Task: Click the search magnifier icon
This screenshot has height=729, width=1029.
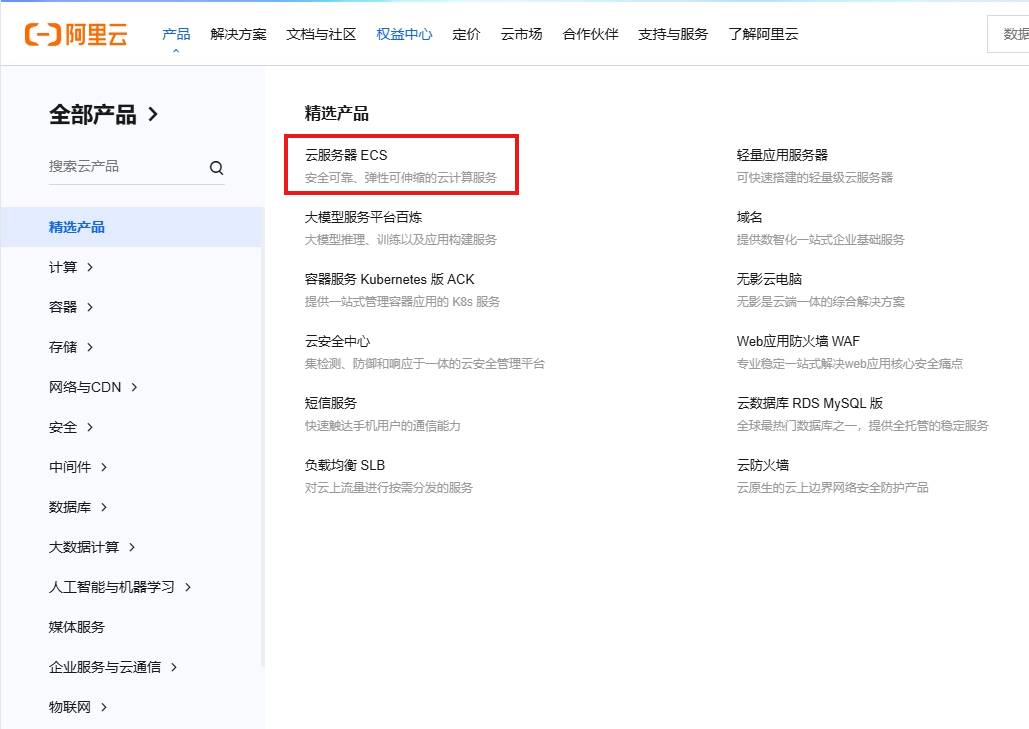Action: [217, 168]
